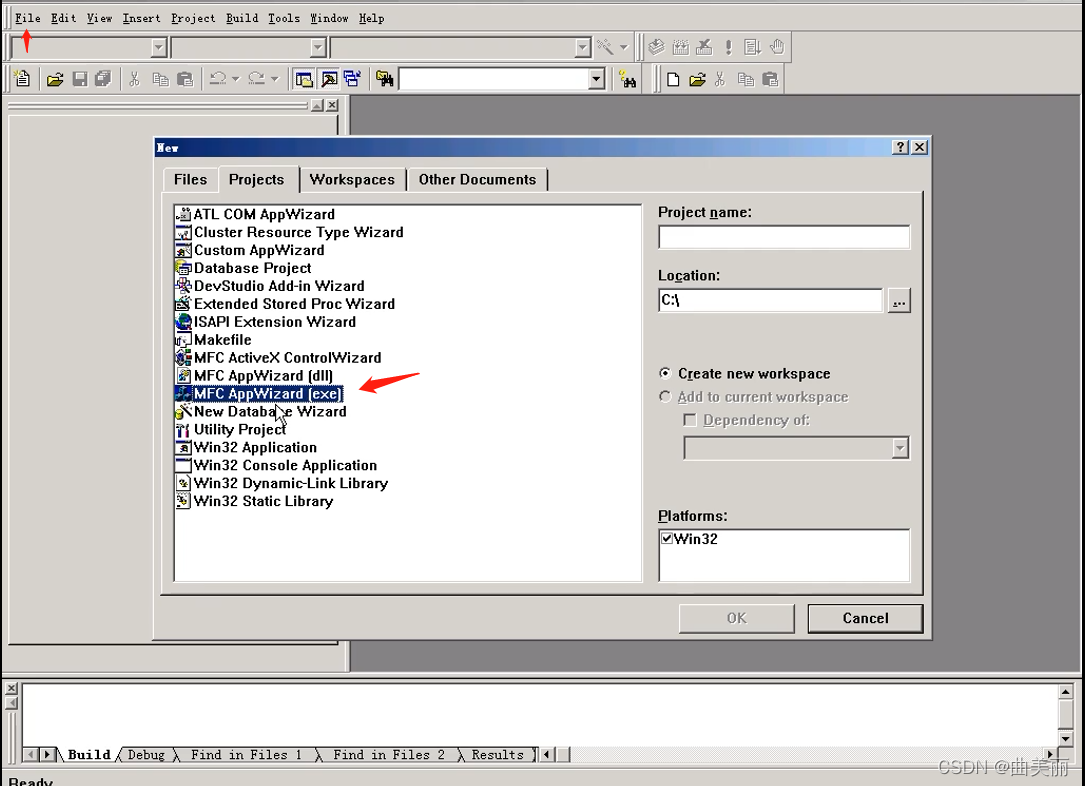This screenshot has height=786, width=1085.
Task: Open the Find combo box dropdown arrow
Action: 596,79
